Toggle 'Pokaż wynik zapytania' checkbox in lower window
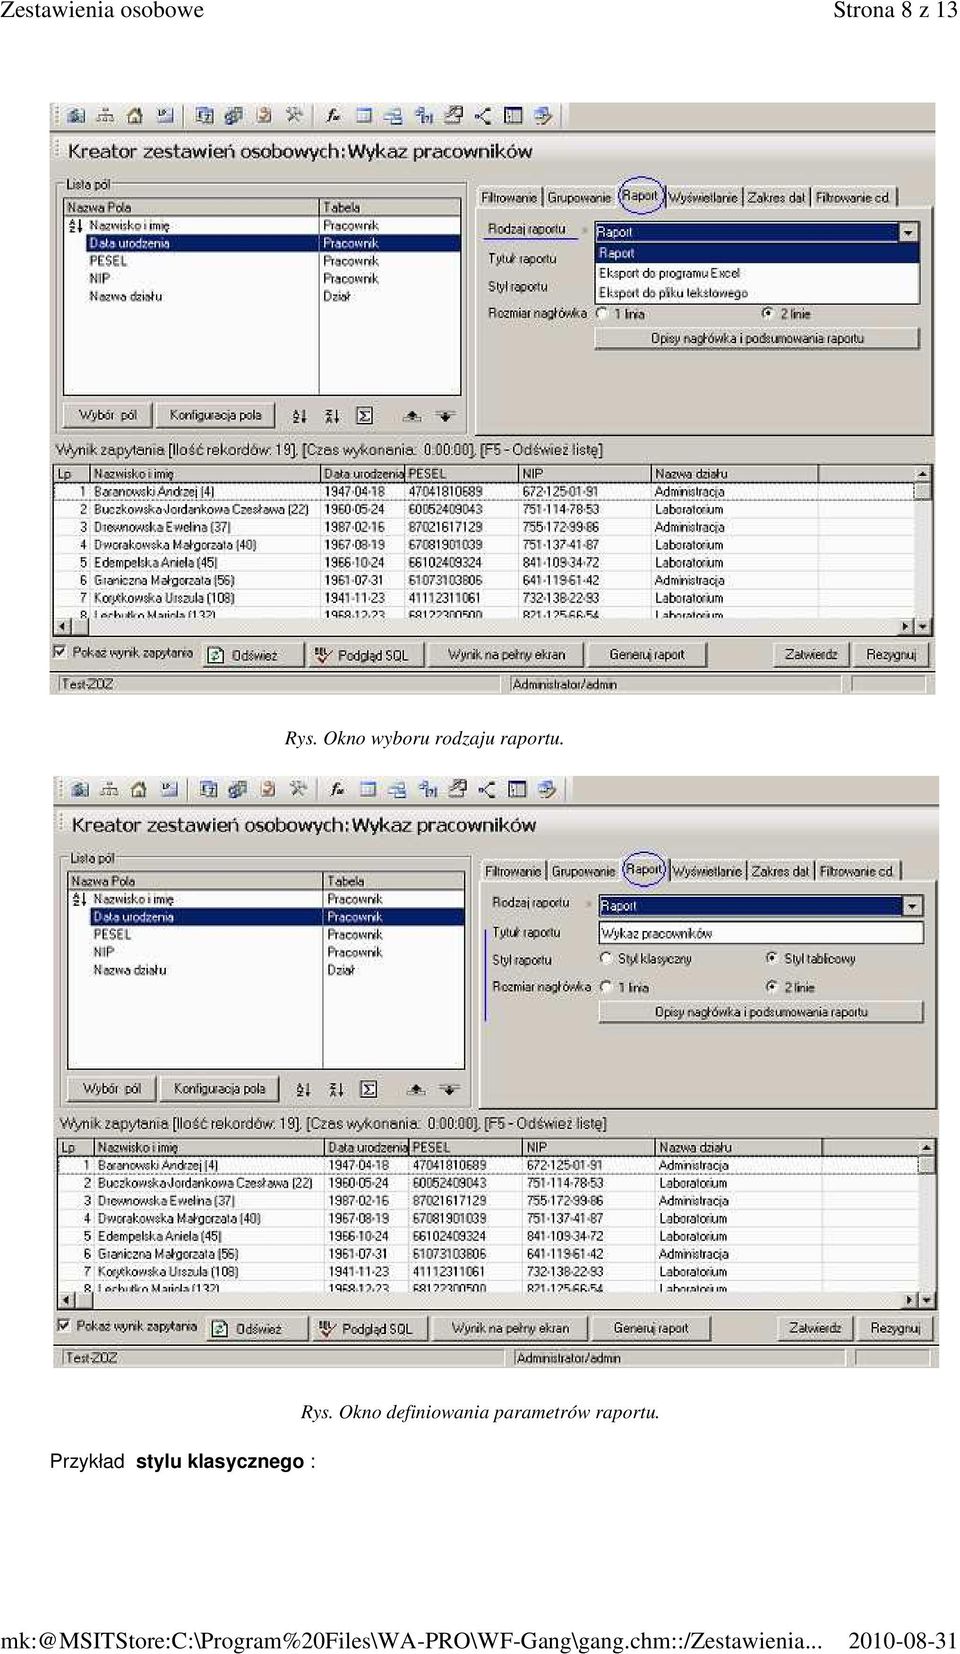Screen dimensions: 960x1654 [64, 1326]
